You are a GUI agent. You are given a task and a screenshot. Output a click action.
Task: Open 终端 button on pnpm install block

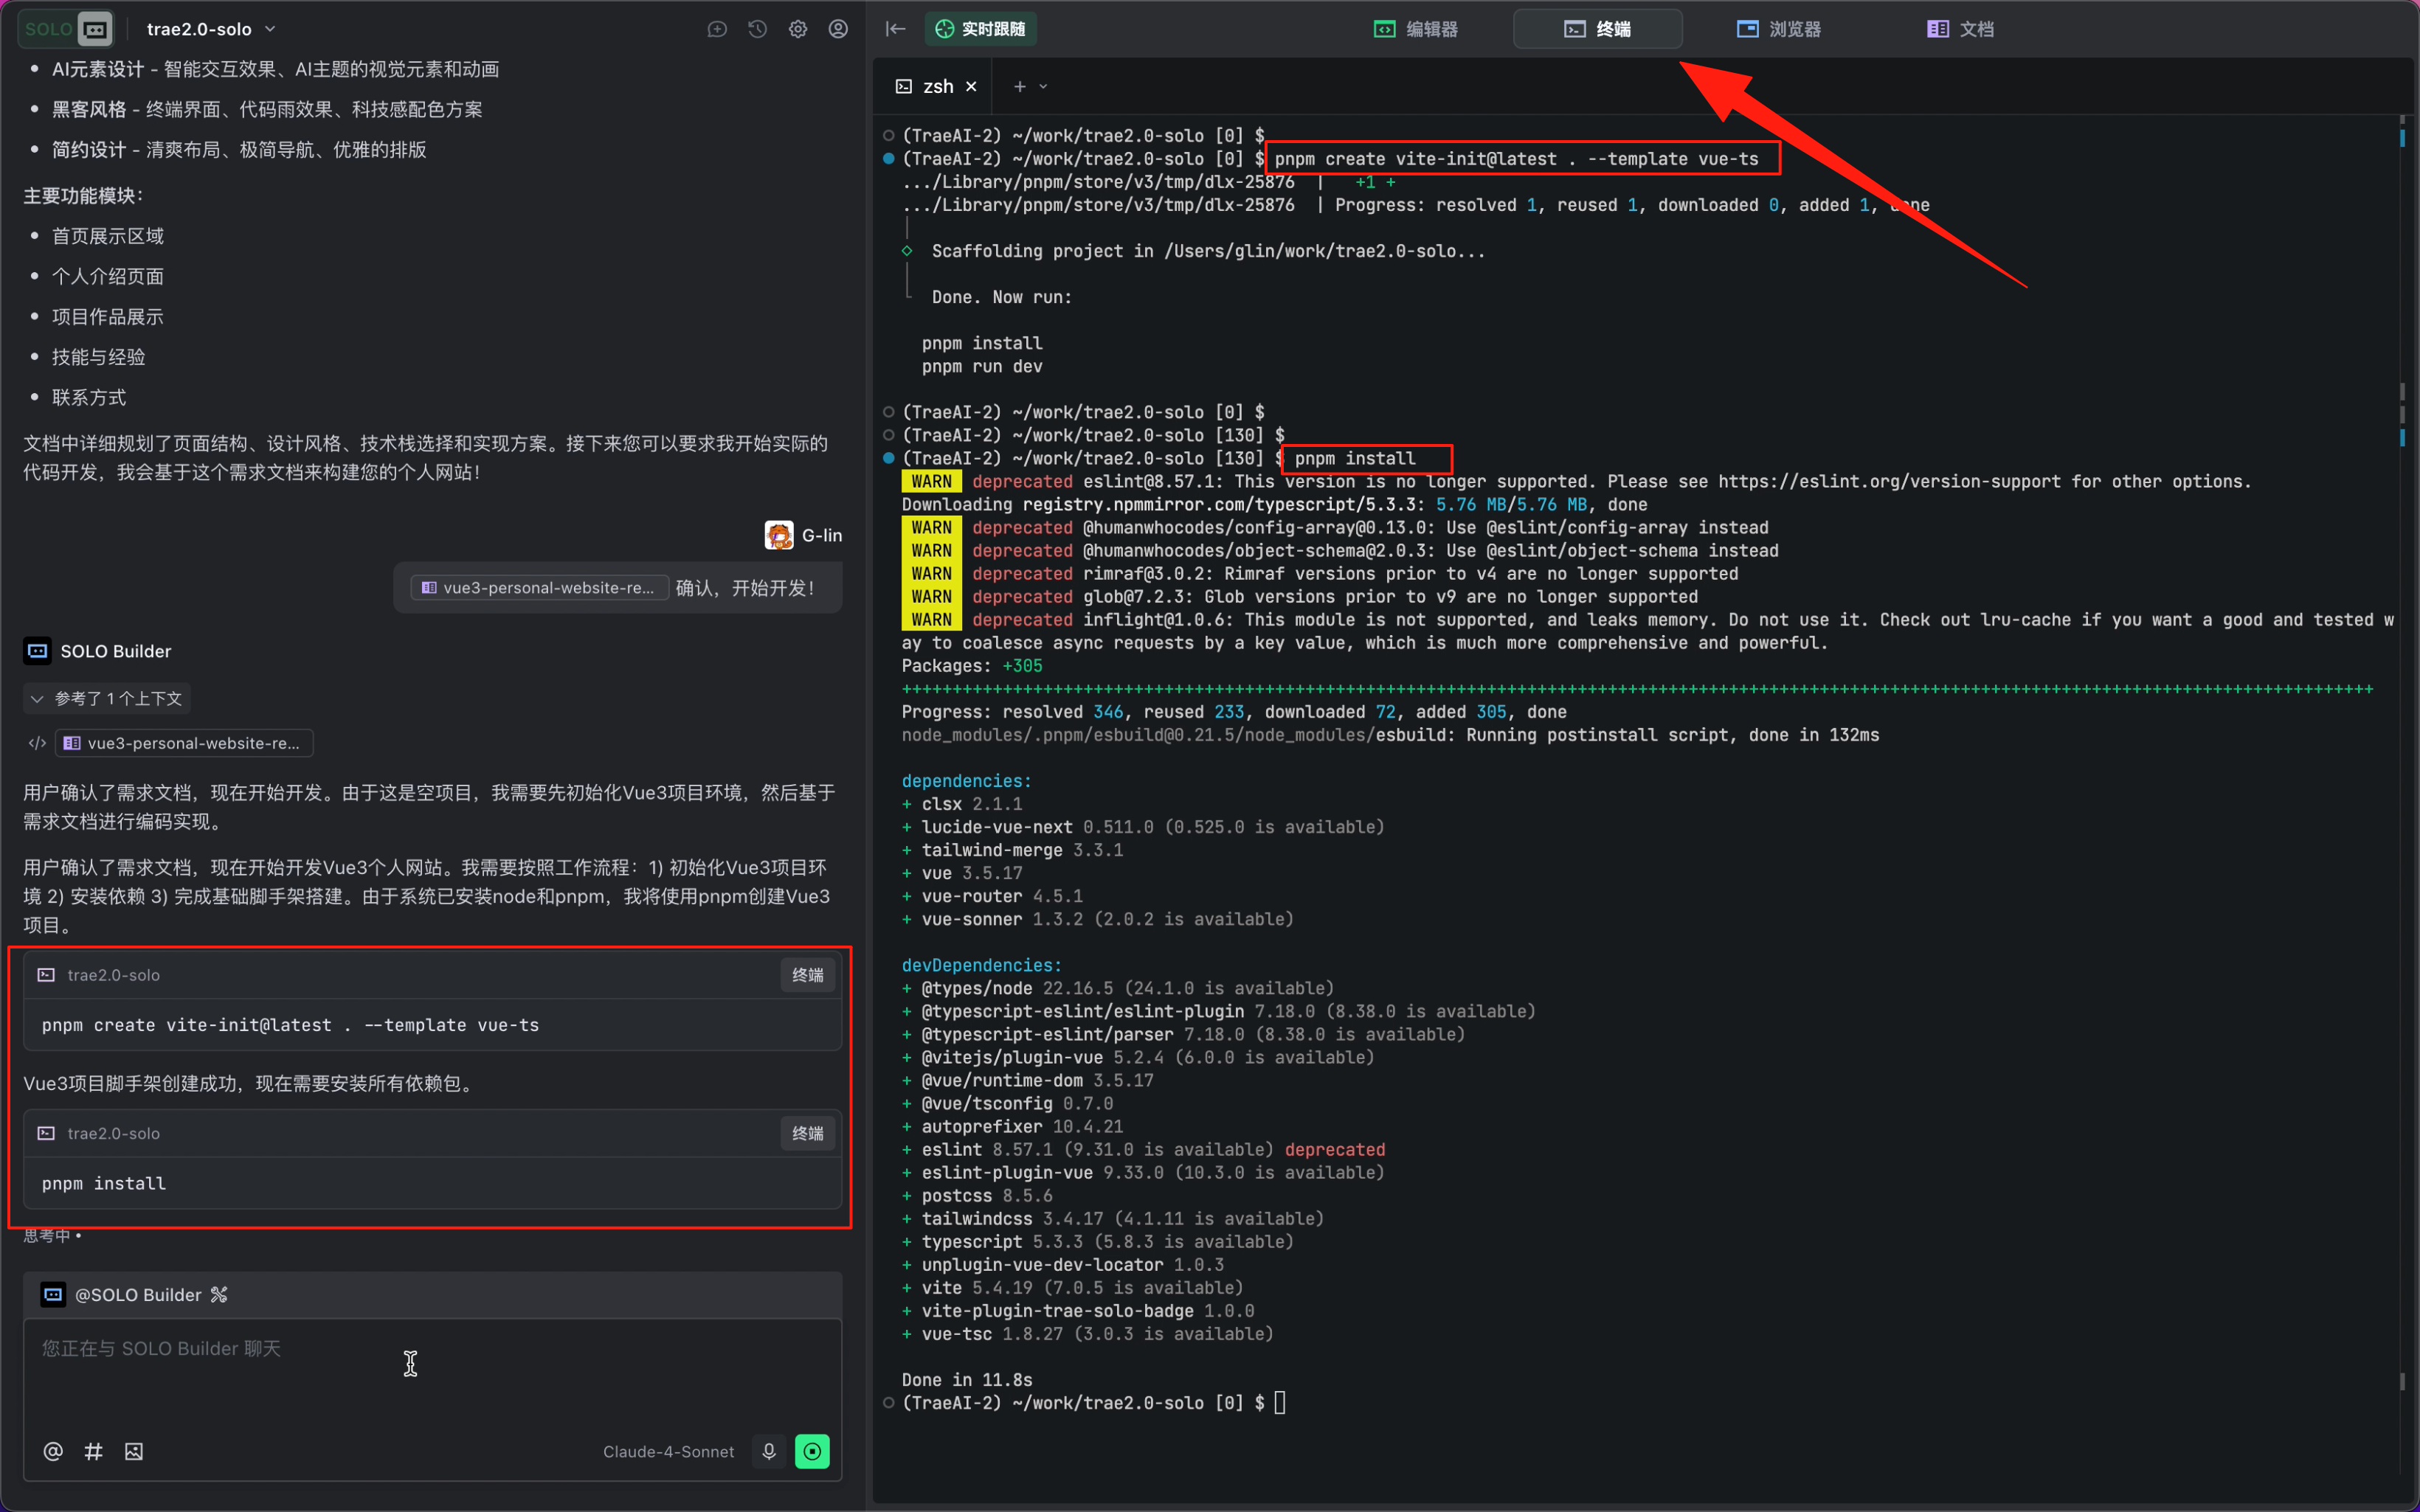click(x=807, y=1133)
